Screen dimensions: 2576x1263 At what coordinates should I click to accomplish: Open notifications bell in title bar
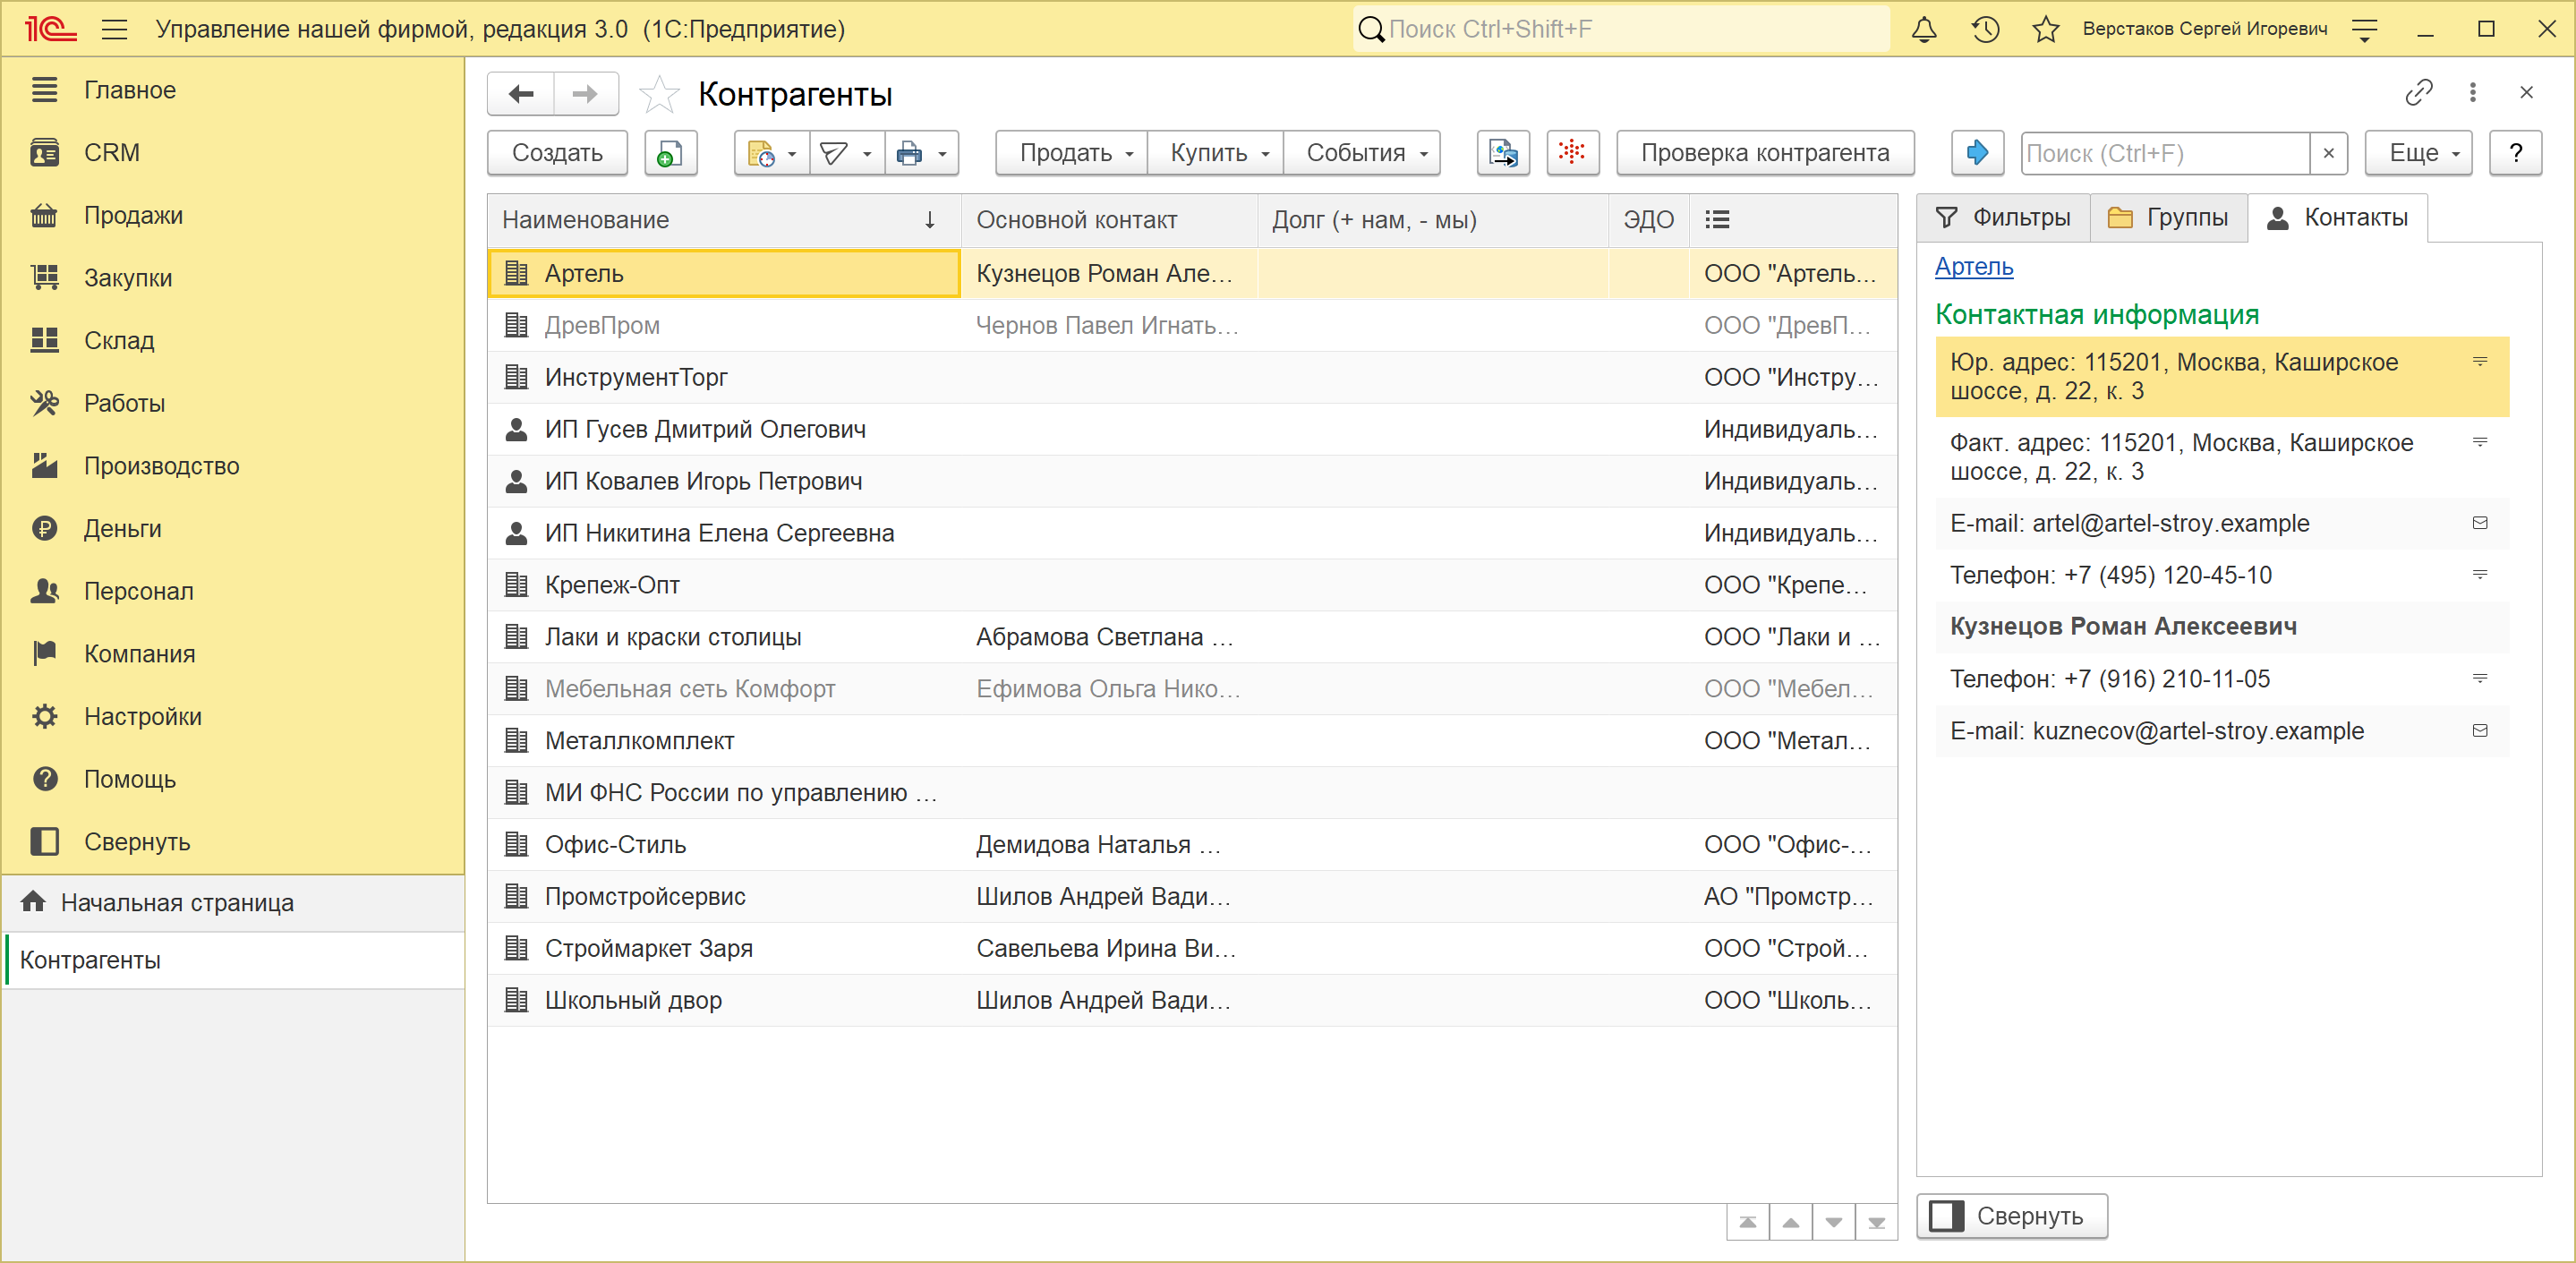point(1924,29)
